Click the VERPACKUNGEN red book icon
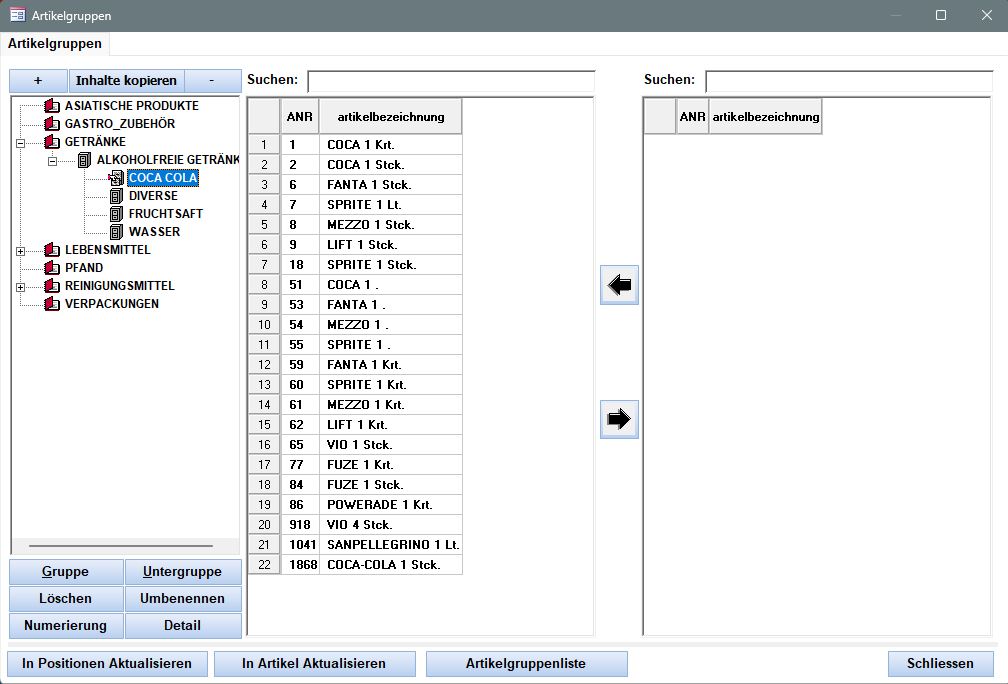 pos(53,304)
